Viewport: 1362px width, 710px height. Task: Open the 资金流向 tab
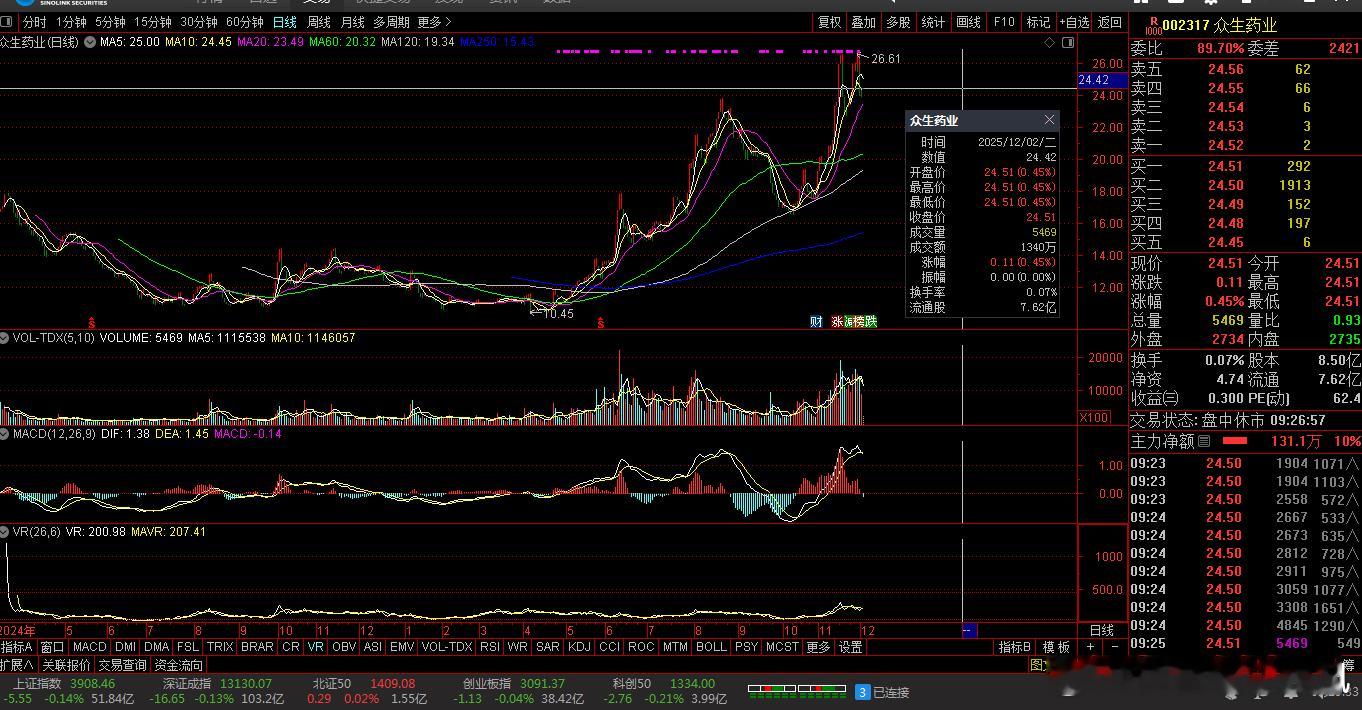point(179,665)
